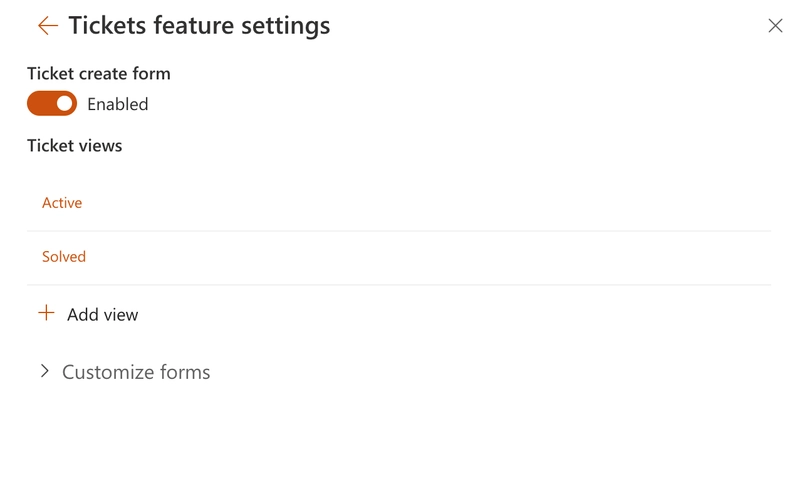
Task: Select the Solved row in views list
Action: pos(398,257)
